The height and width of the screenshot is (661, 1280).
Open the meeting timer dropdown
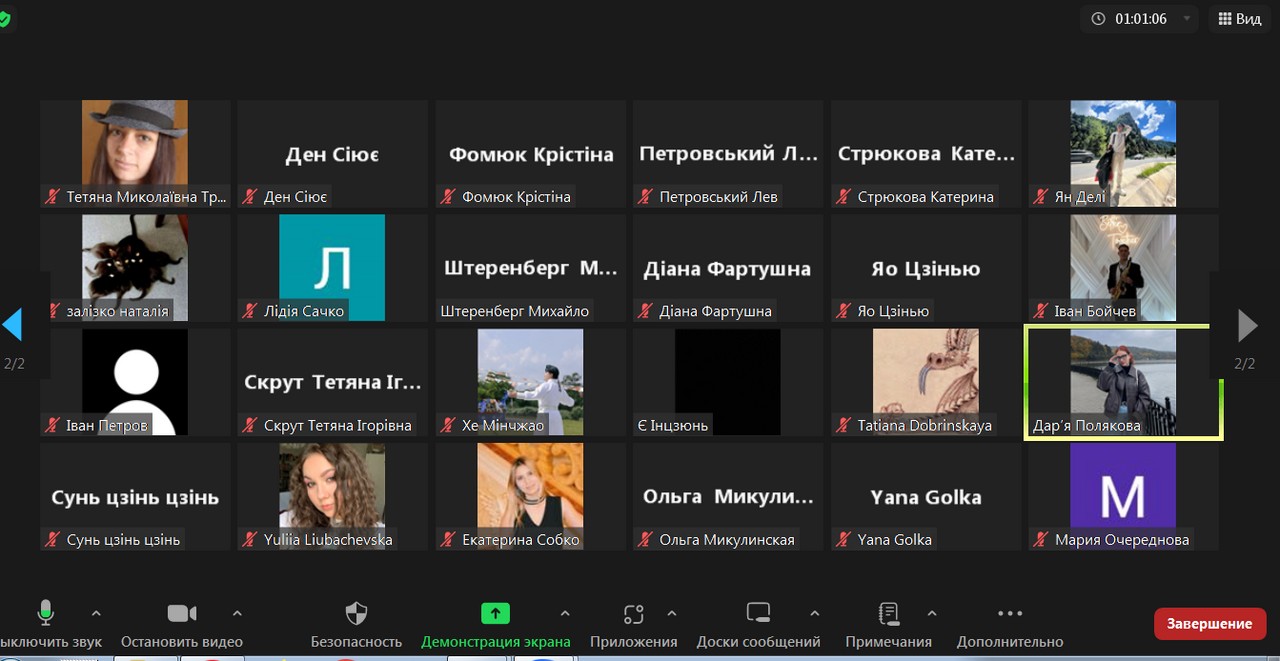pos(1187,19)
